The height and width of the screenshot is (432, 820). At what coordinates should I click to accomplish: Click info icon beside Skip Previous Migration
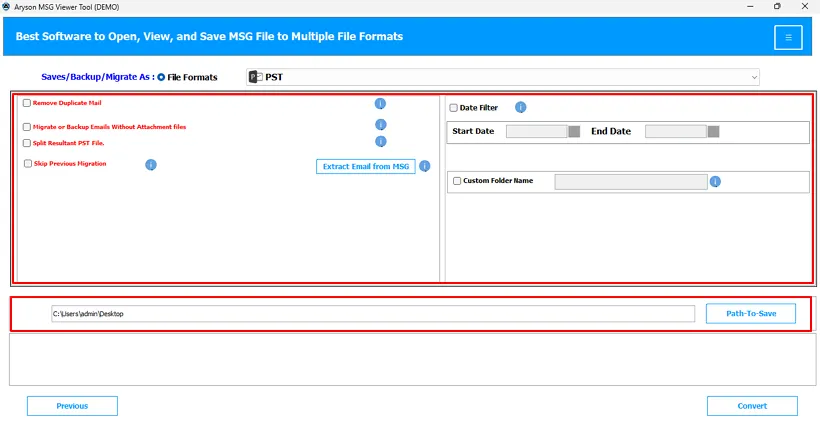[x=151, y=165]
